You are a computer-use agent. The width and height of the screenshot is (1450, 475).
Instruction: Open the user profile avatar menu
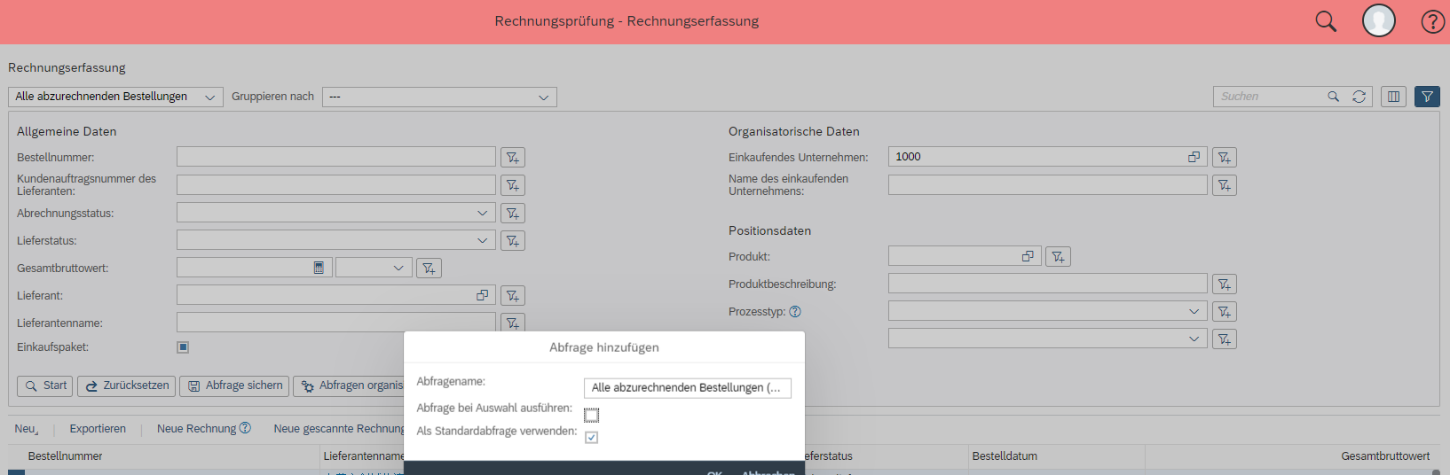tap(1379, 21)
